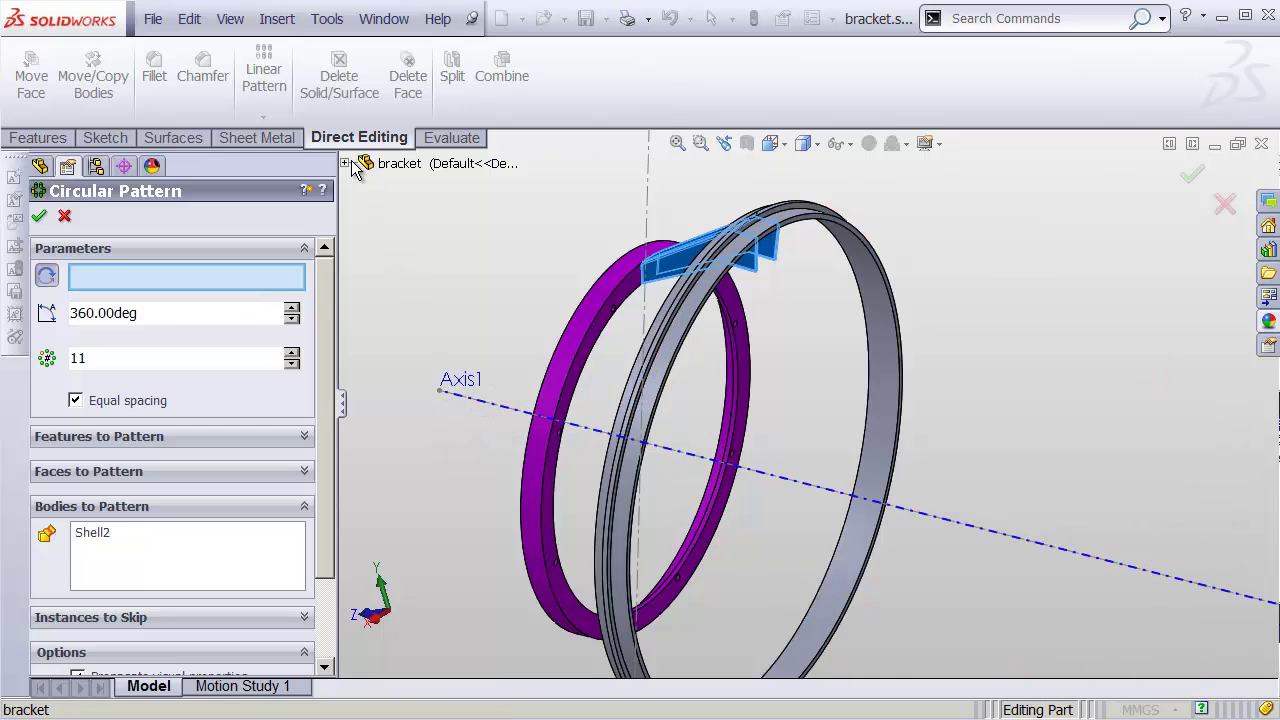Open the DimXpertManager tab

tap(124, 166)
